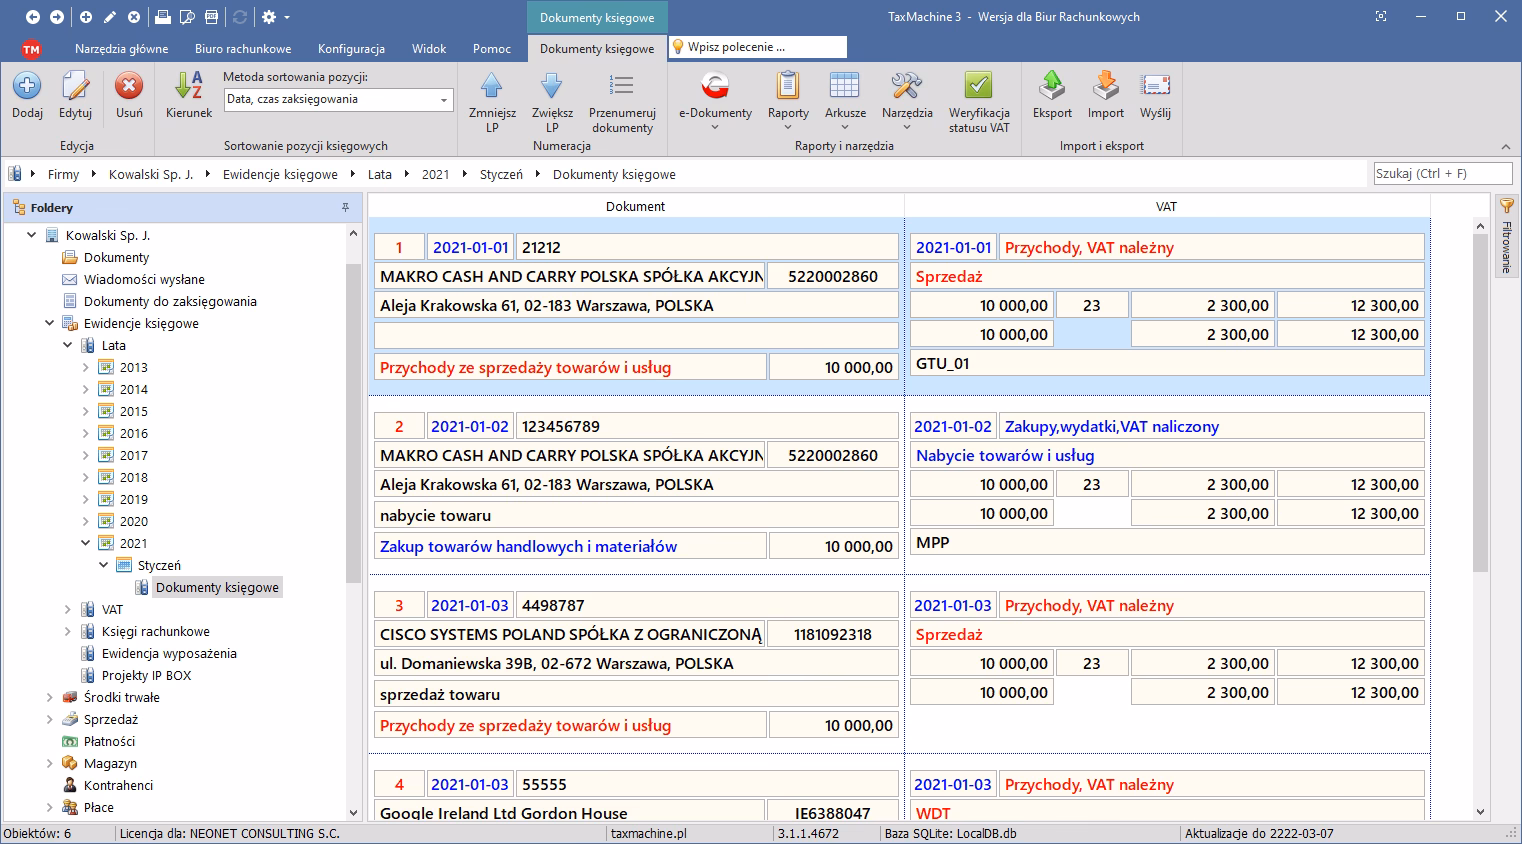Screen dimensions: 1522x844
Task: Click the Eksport icon
Action: coord(1052,87)
